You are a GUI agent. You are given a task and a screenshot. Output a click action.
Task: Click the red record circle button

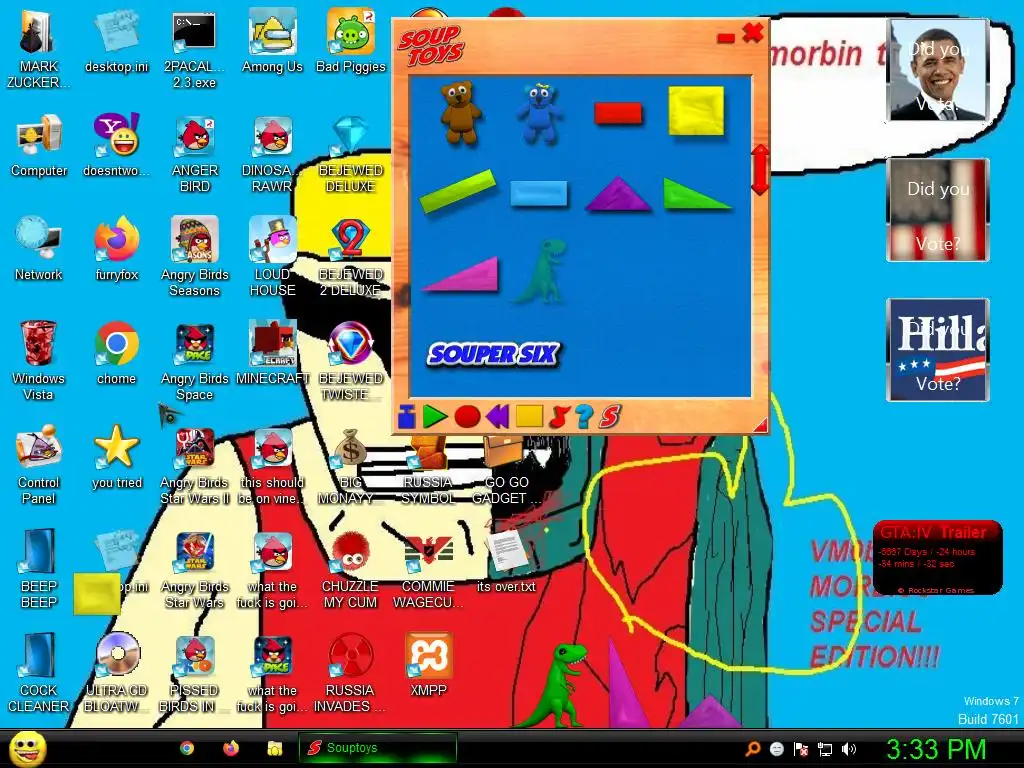click(x=467, y=416)
